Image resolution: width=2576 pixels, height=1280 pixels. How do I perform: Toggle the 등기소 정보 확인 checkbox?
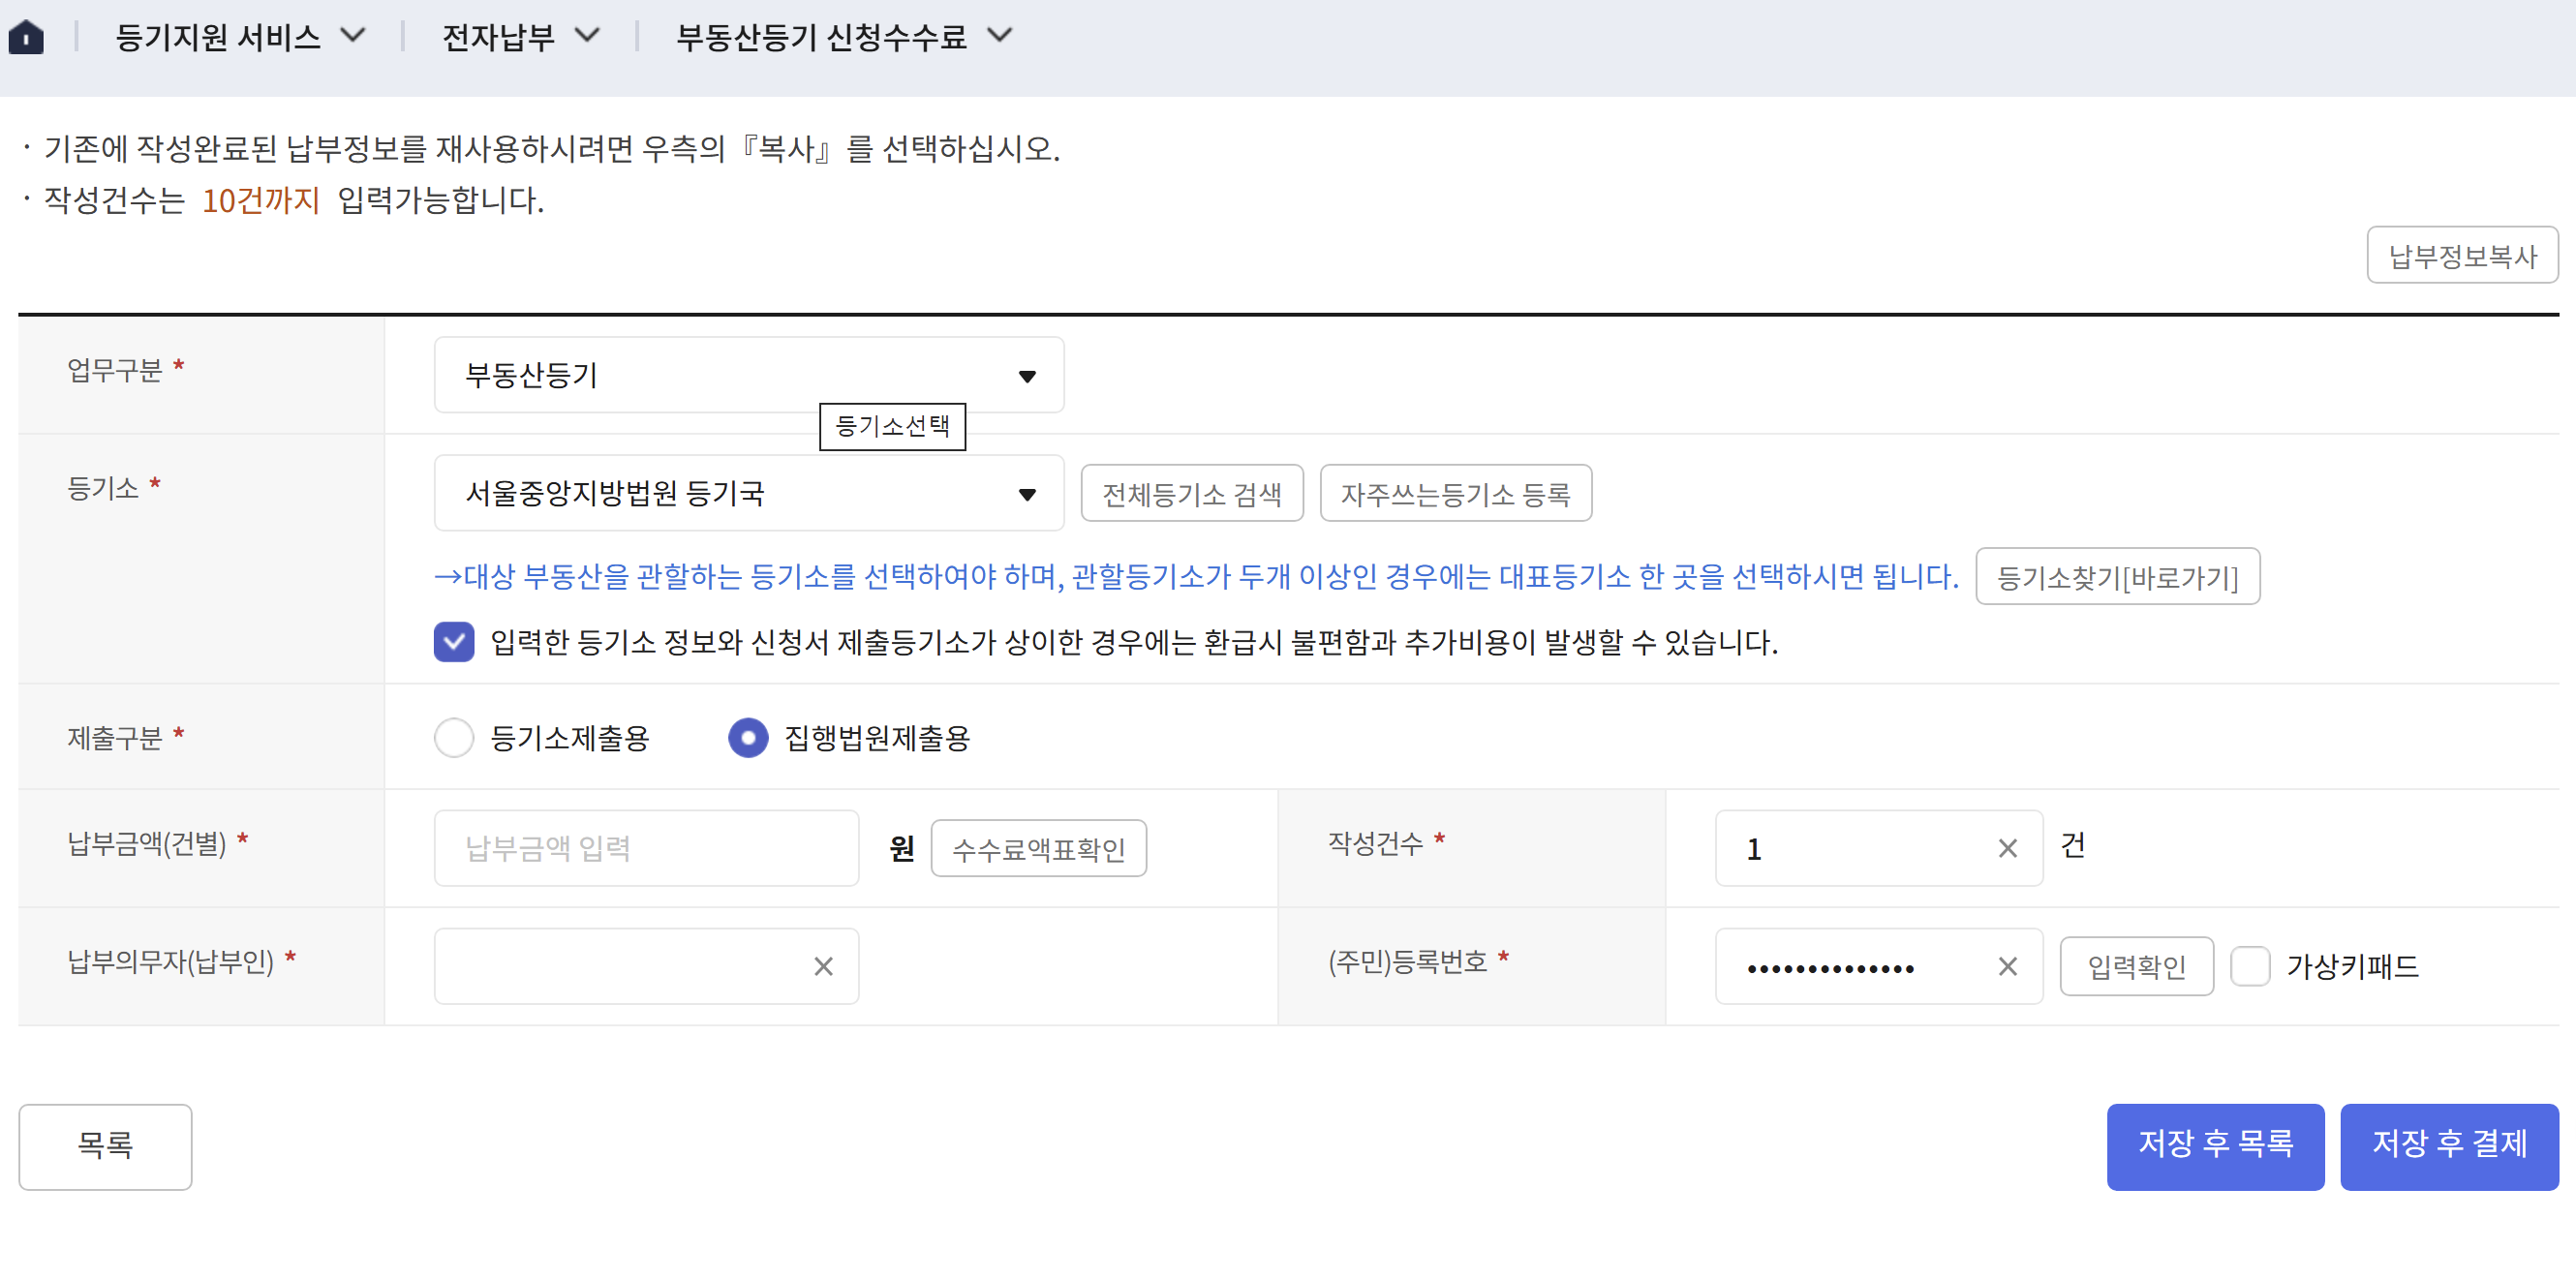coord(454,642)
